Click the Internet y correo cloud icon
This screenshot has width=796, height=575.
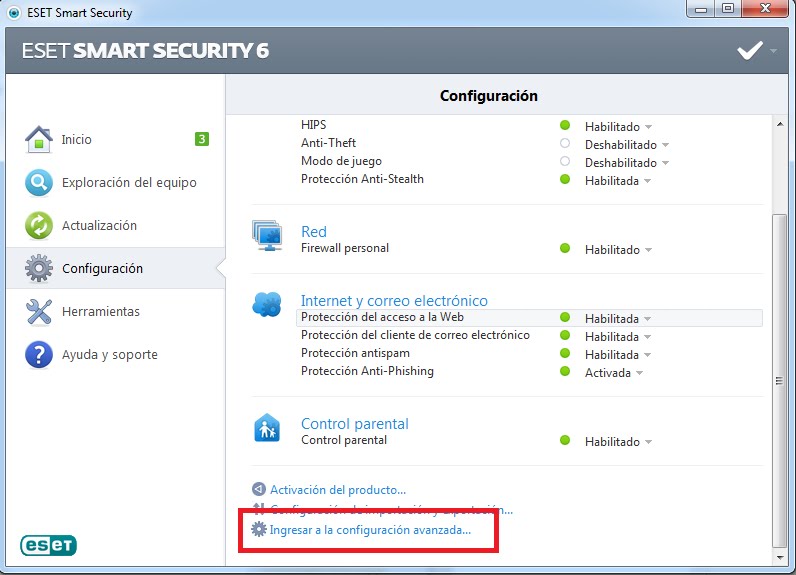(267, 305)
